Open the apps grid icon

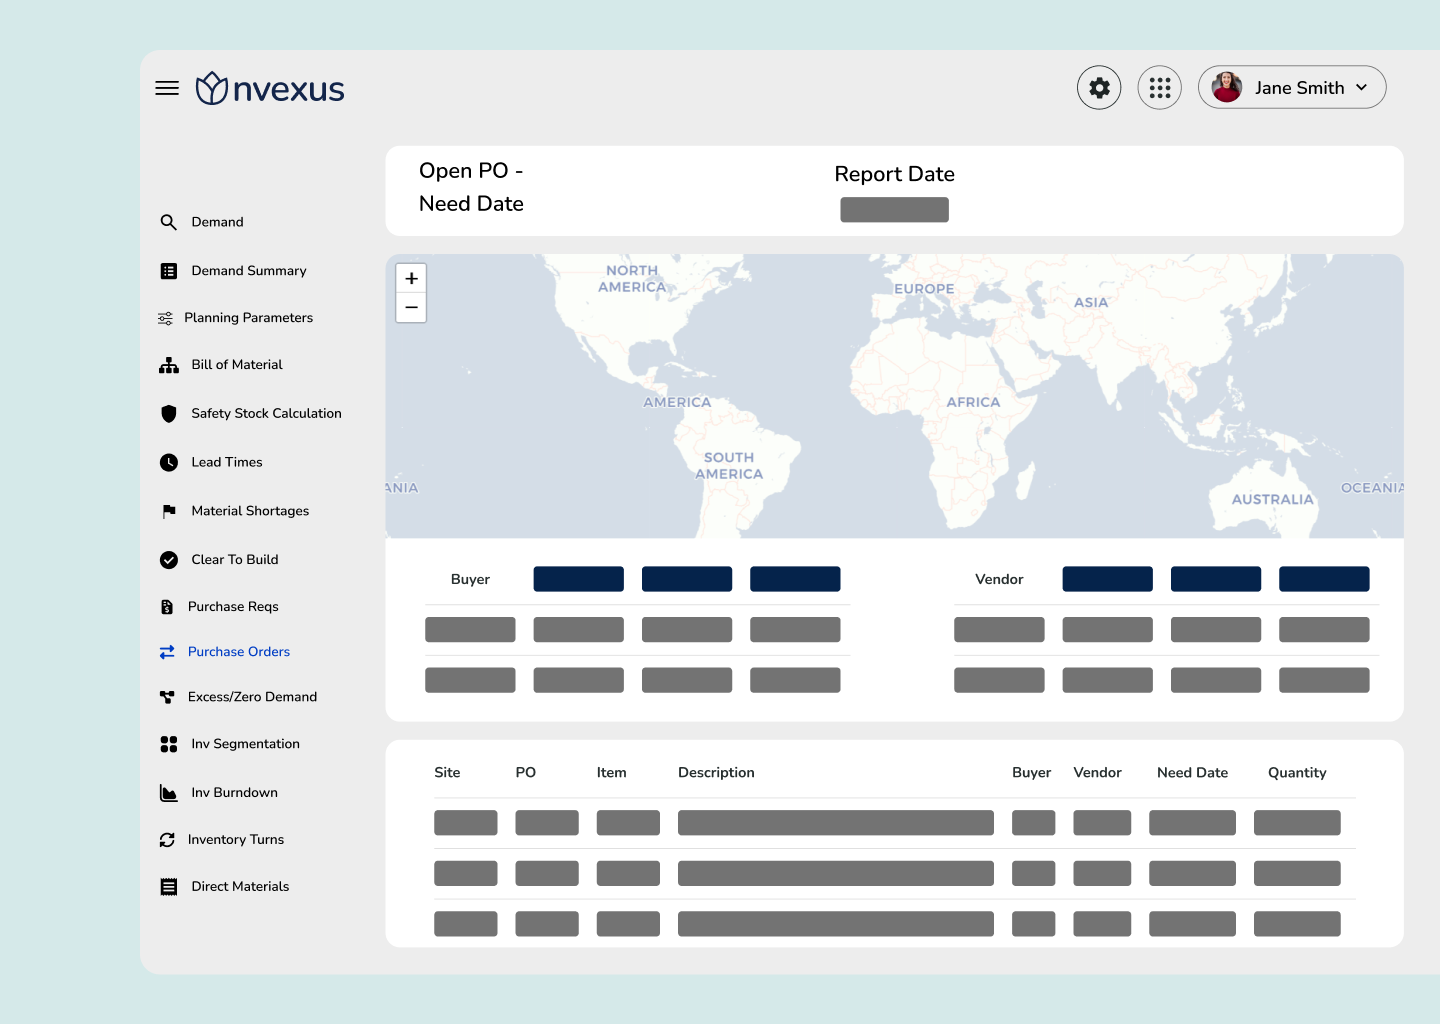[1160, 88]
